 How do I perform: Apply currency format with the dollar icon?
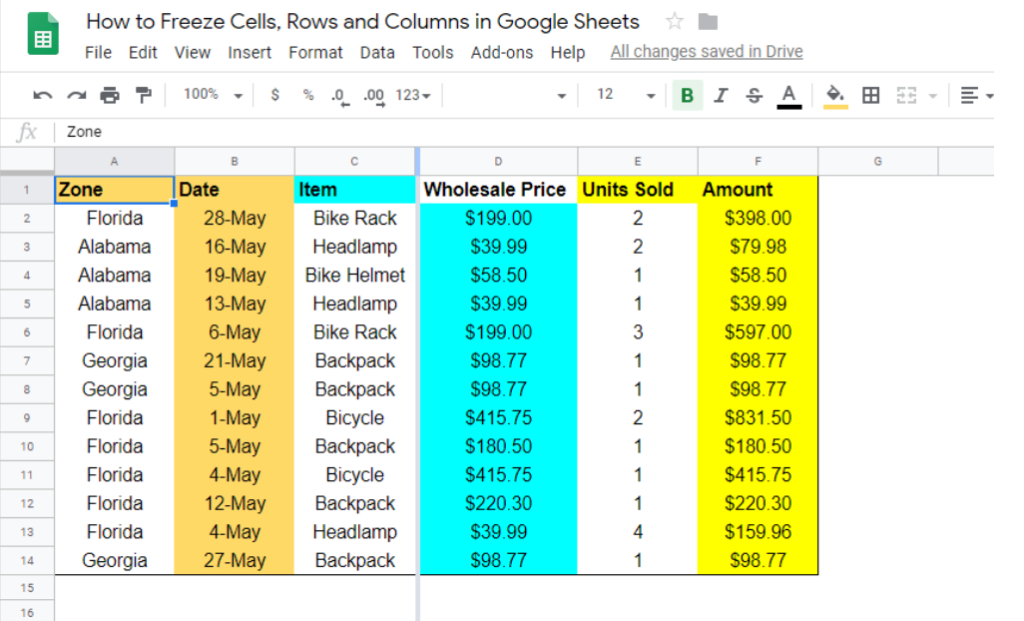(x=273, y=94)
